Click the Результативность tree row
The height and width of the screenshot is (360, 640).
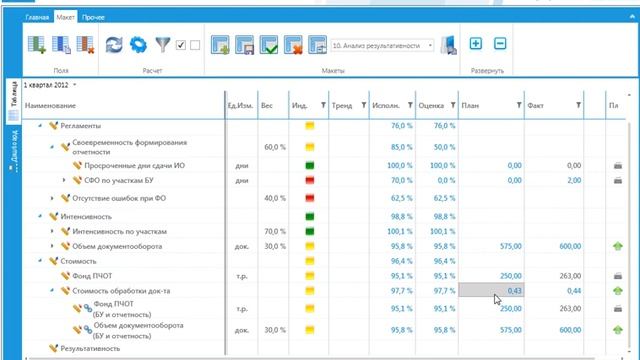(90, 349)
